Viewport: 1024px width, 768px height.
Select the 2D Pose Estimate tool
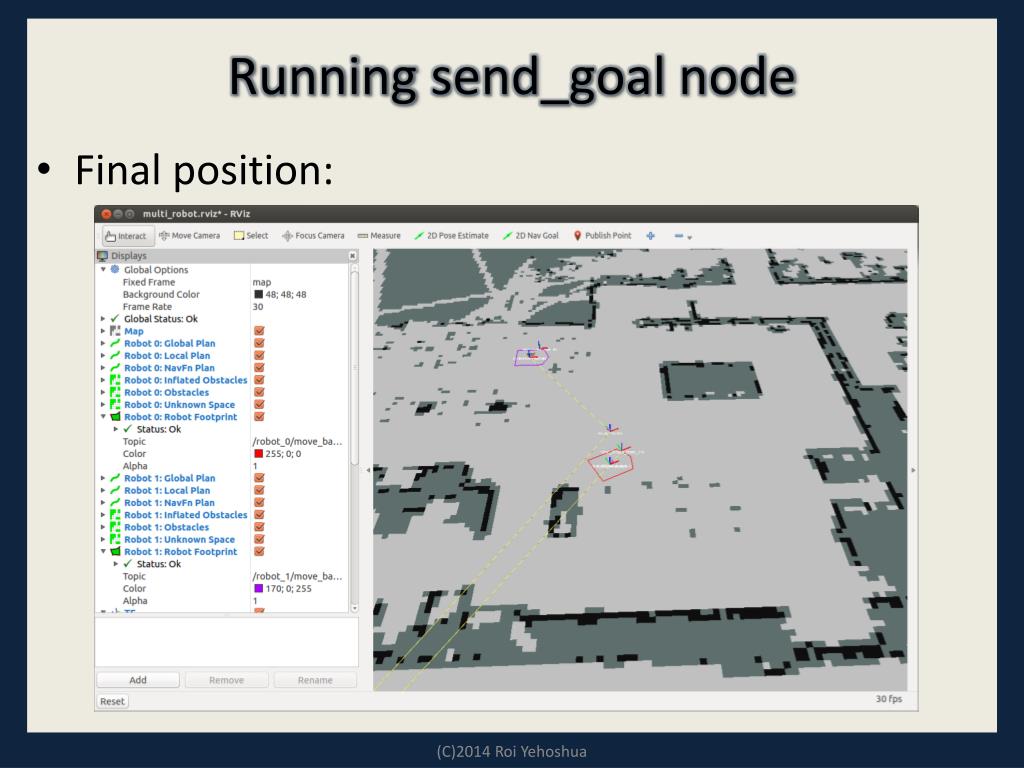pos(451,236)
